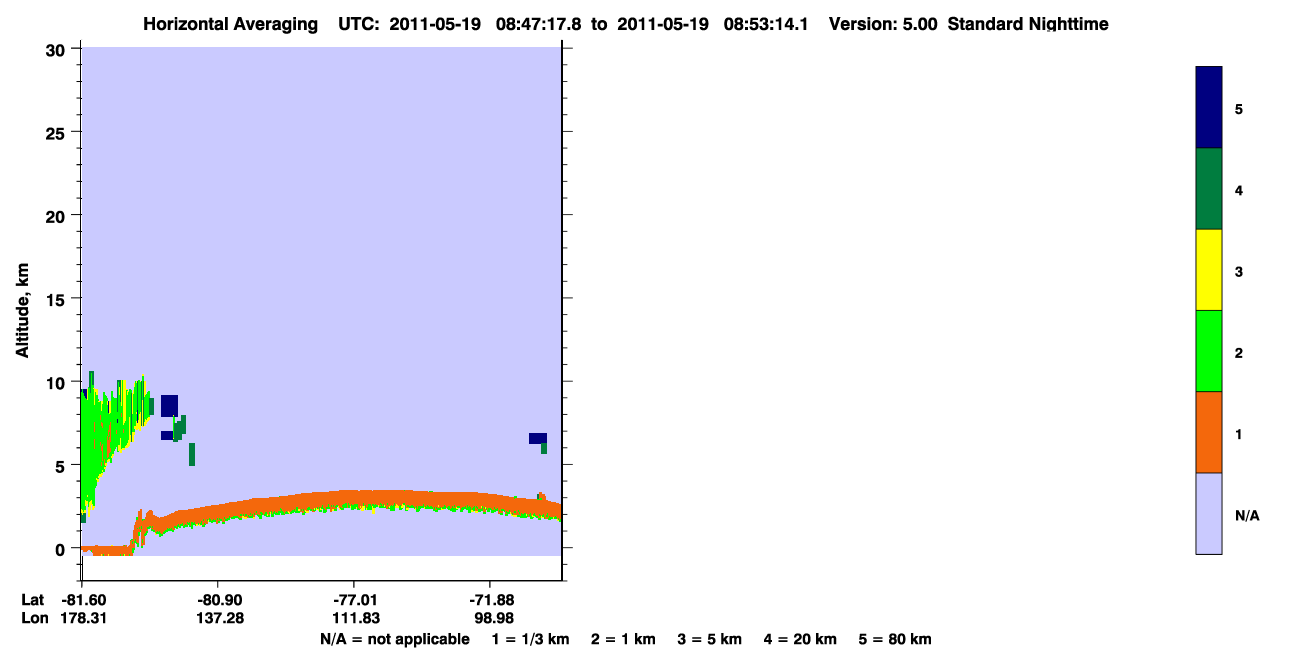The height and width of the screenshot is (667, 1300).
Task: Click the colorbar label 'N/A'
Action: 1247,516
